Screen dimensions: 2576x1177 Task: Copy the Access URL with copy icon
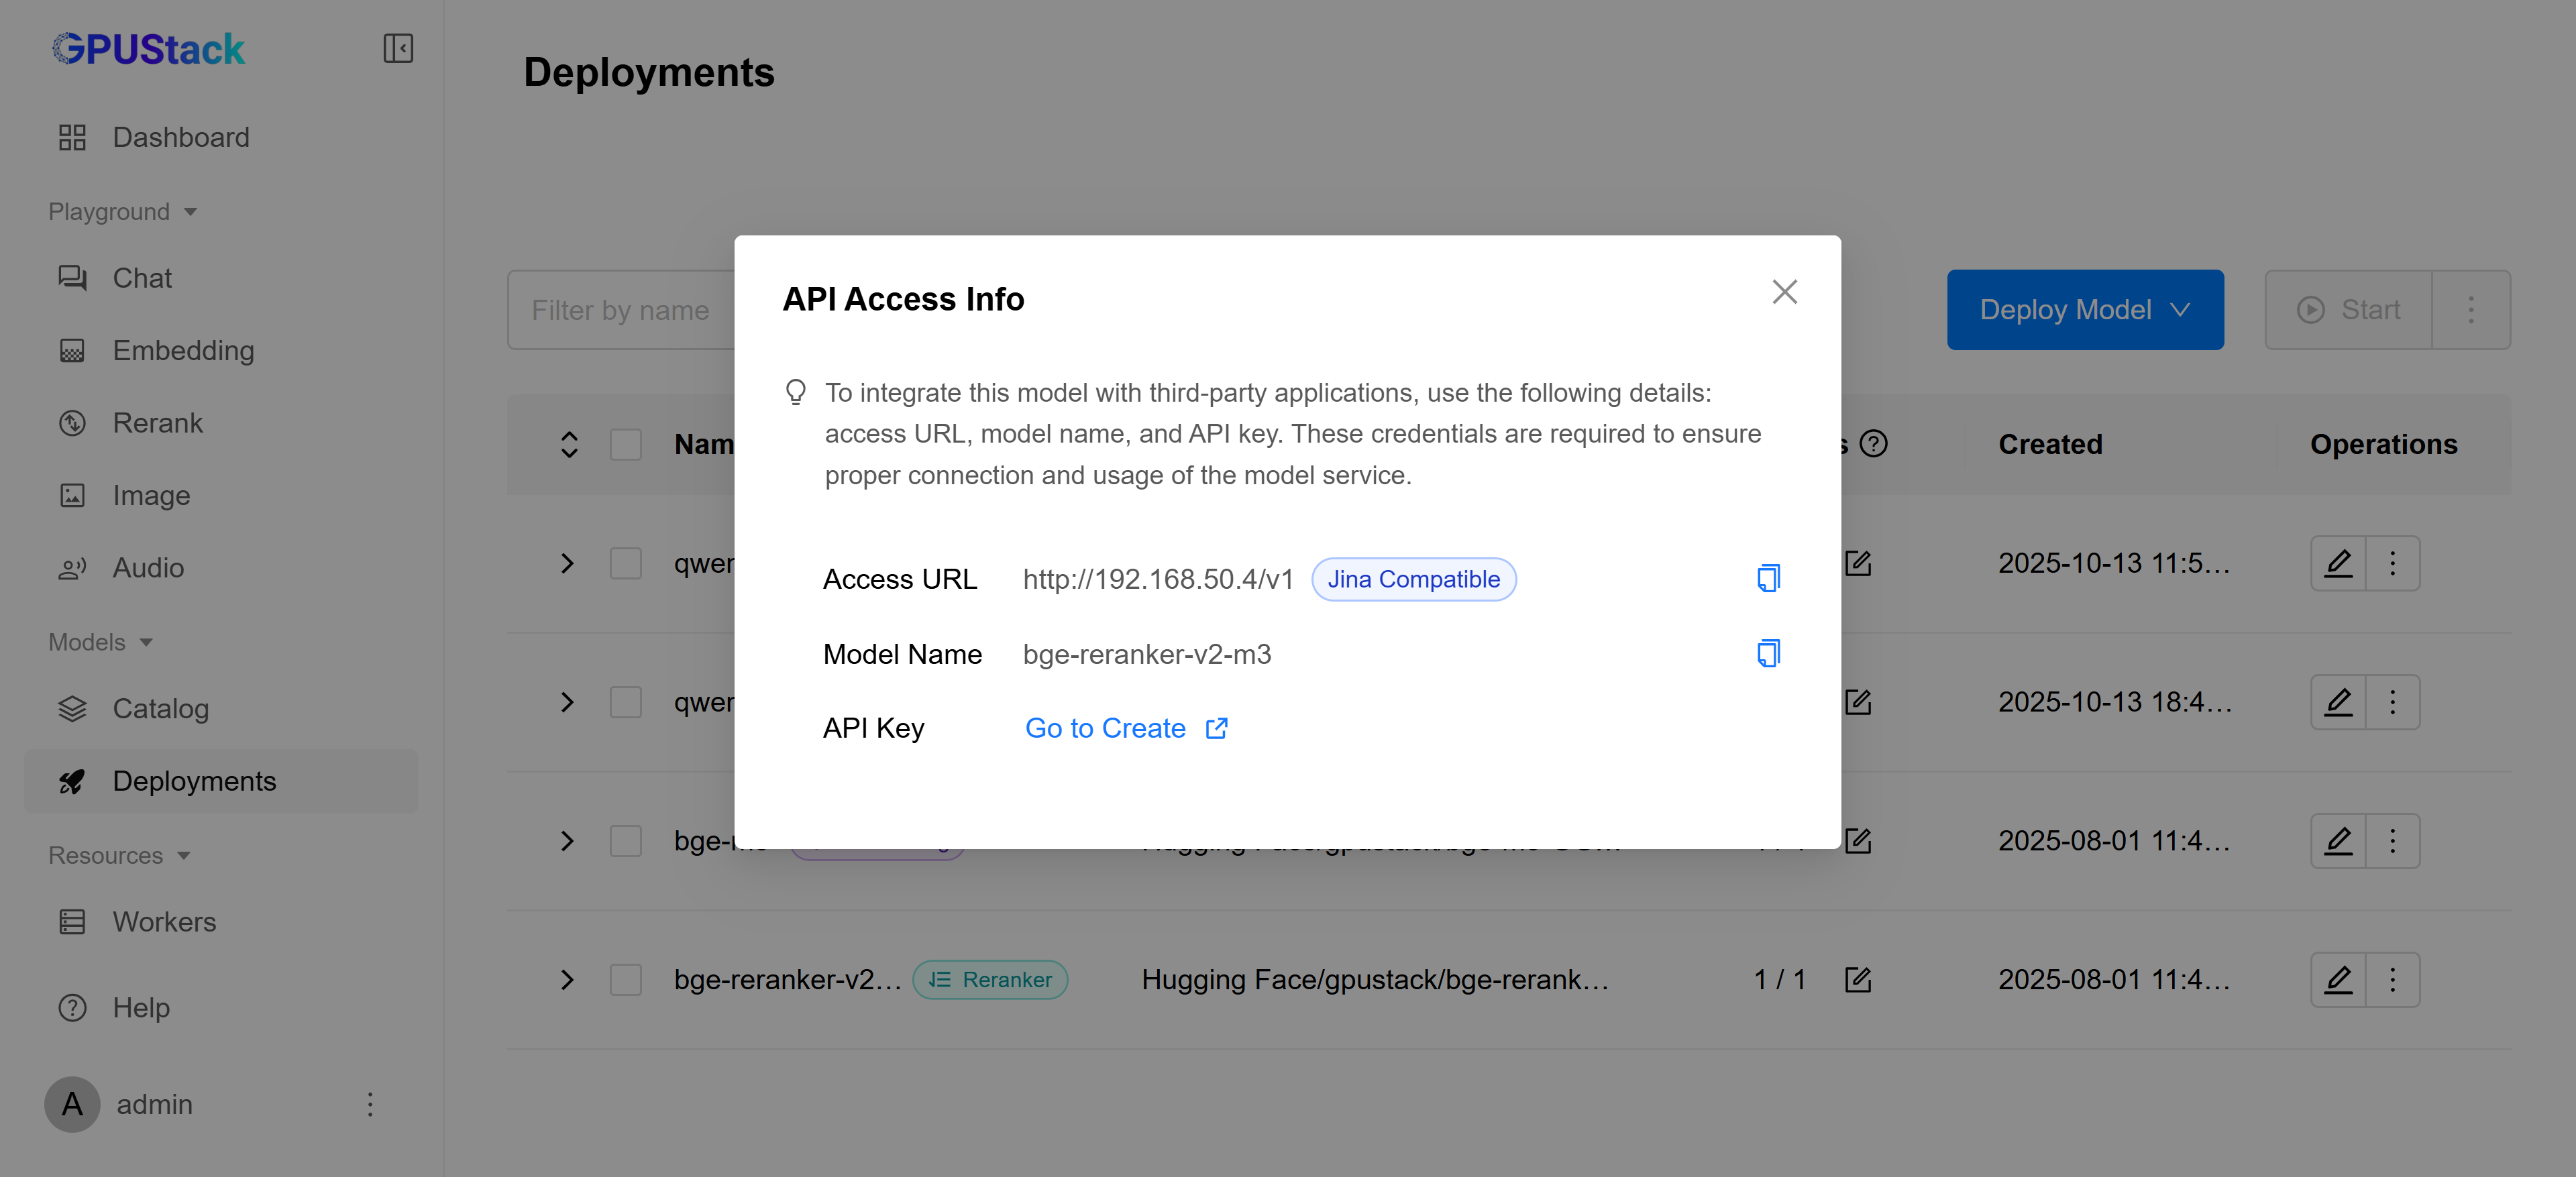pyautogui.click(x=1768, y=578)
